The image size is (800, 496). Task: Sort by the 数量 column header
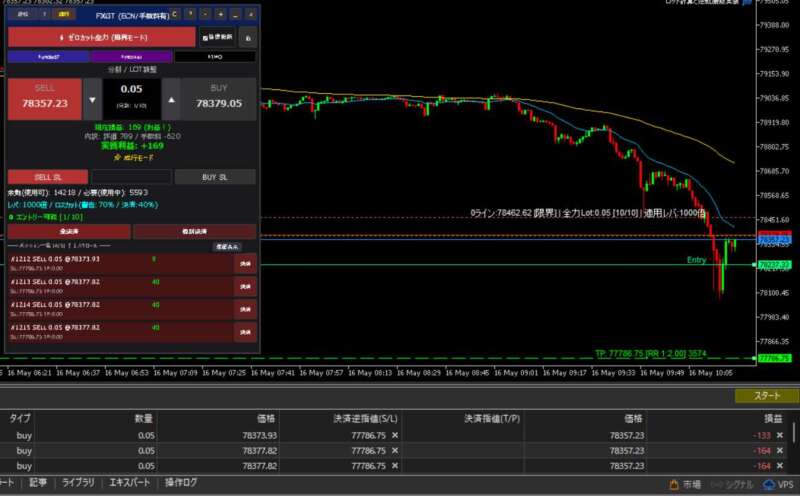(x=144, y=418)
